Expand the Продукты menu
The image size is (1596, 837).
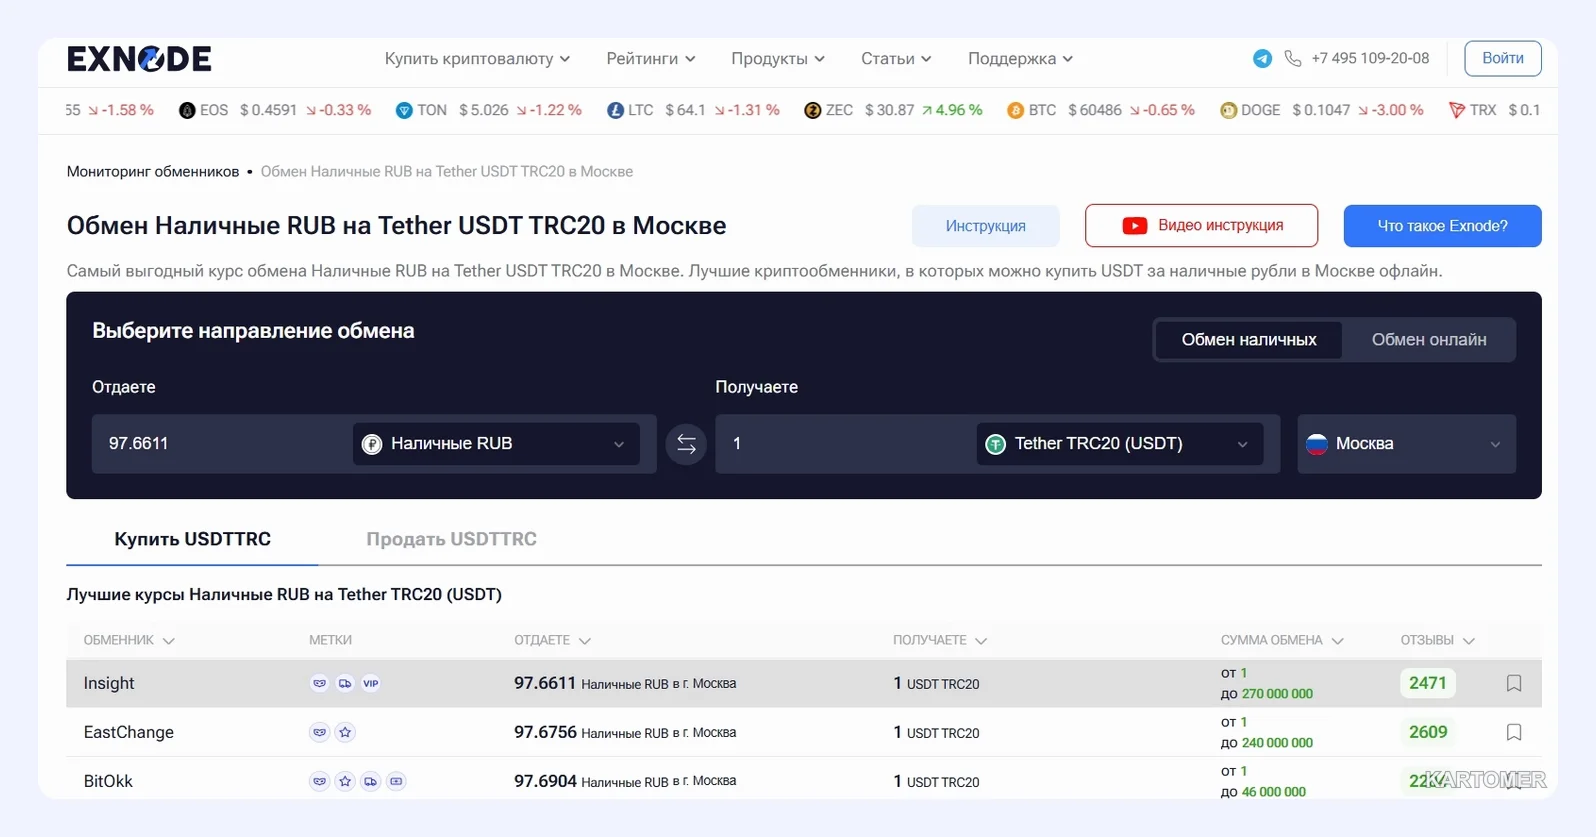point(778,59)
